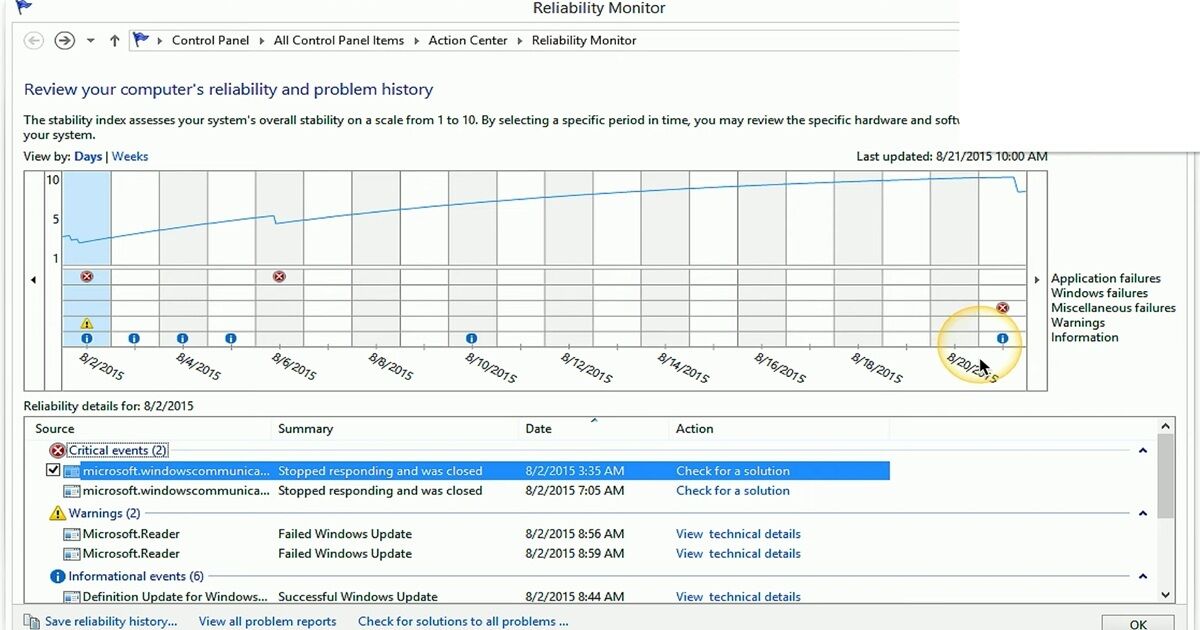Click Save reliability history link
Image resolution: width=1200 pixels, height=630 pixels.
pos(110,621)
